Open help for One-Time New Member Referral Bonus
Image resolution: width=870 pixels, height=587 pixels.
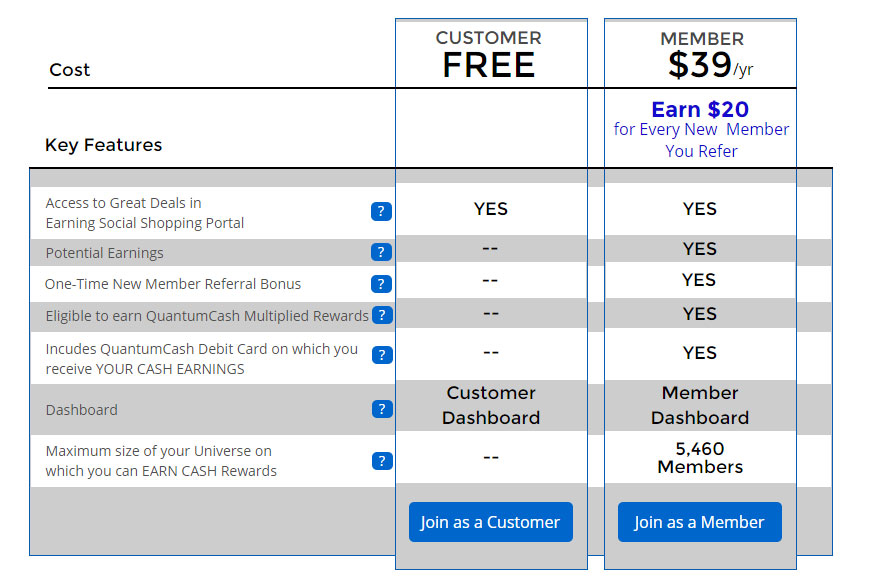click(x=381, y=284)
